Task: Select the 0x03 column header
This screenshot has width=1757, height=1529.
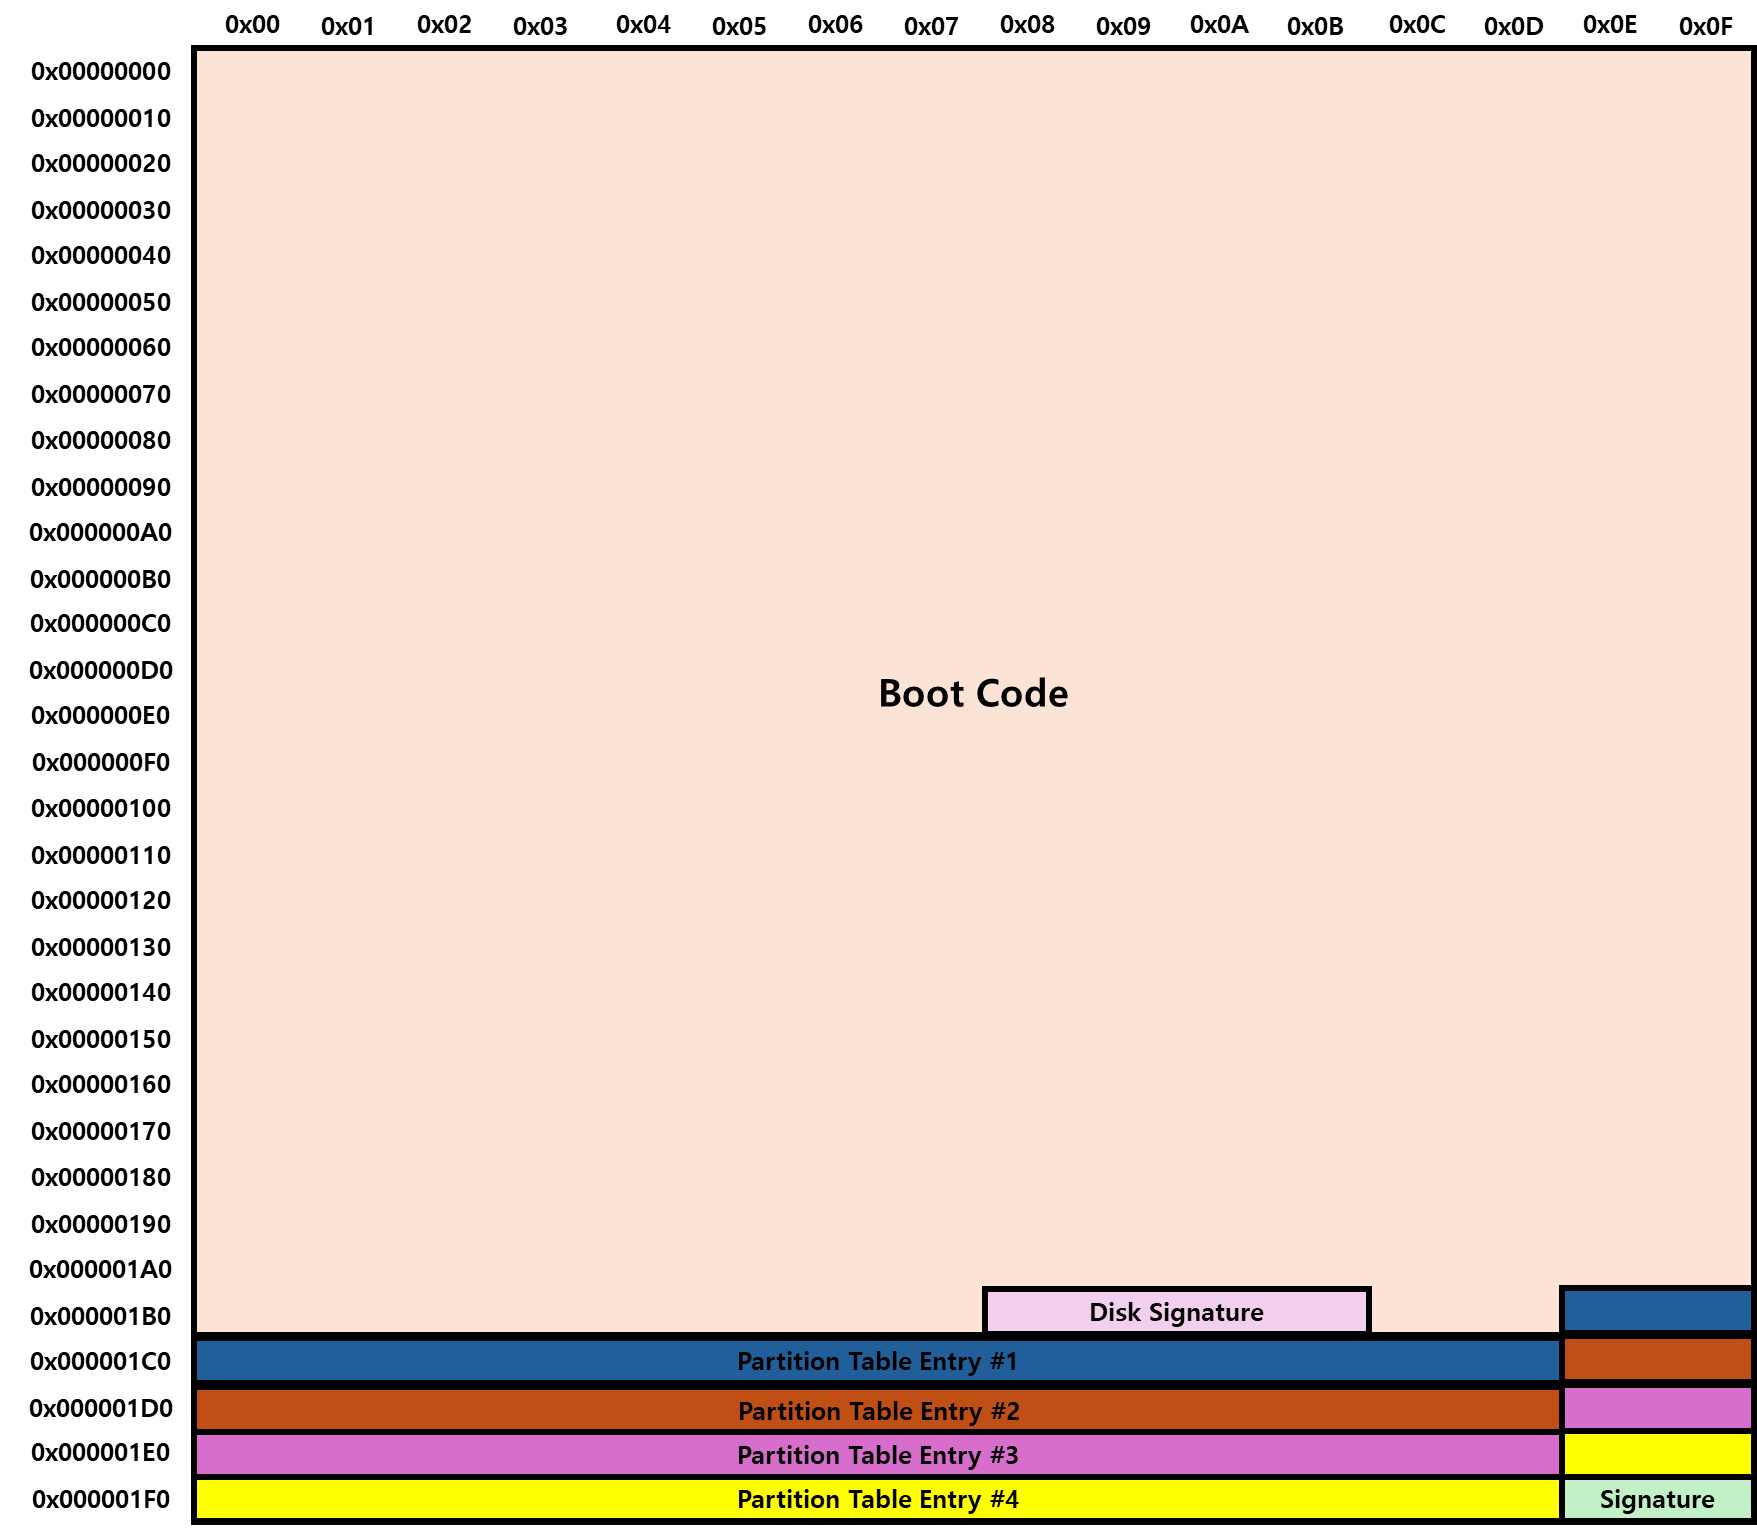Action: pos(540,27)
